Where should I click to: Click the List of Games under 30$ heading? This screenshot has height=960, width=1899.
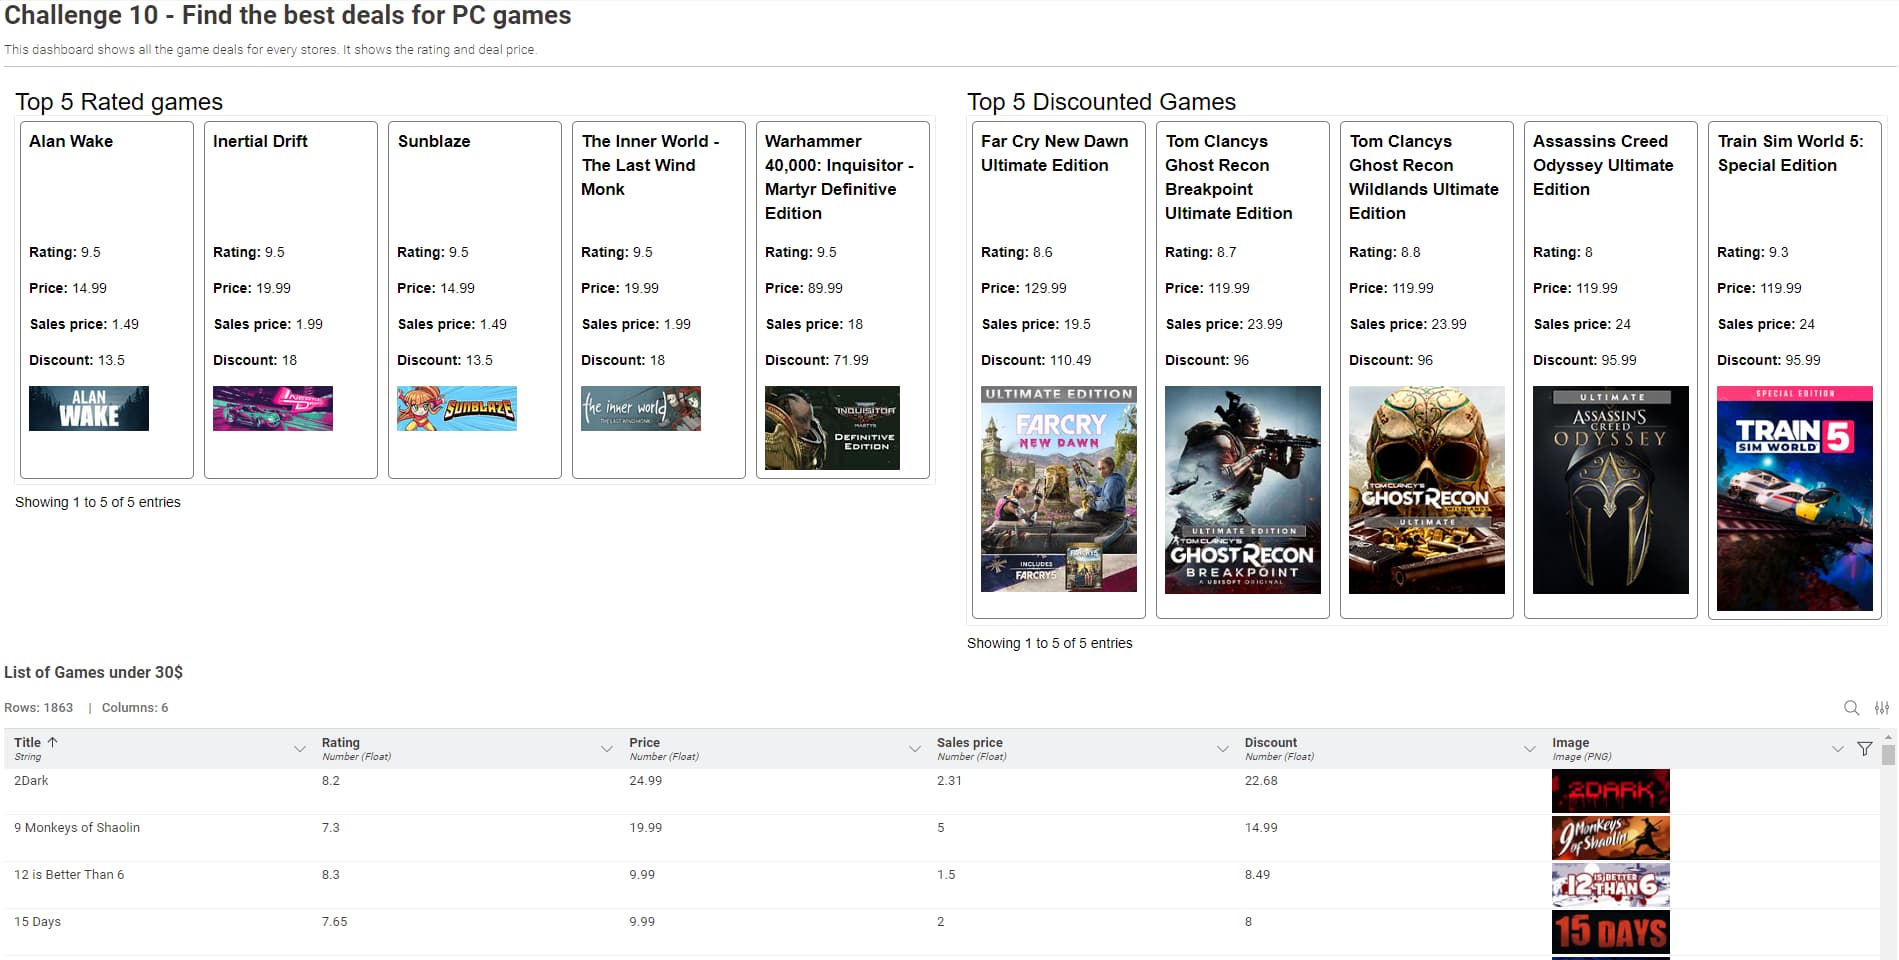click(x=93, y=672)
